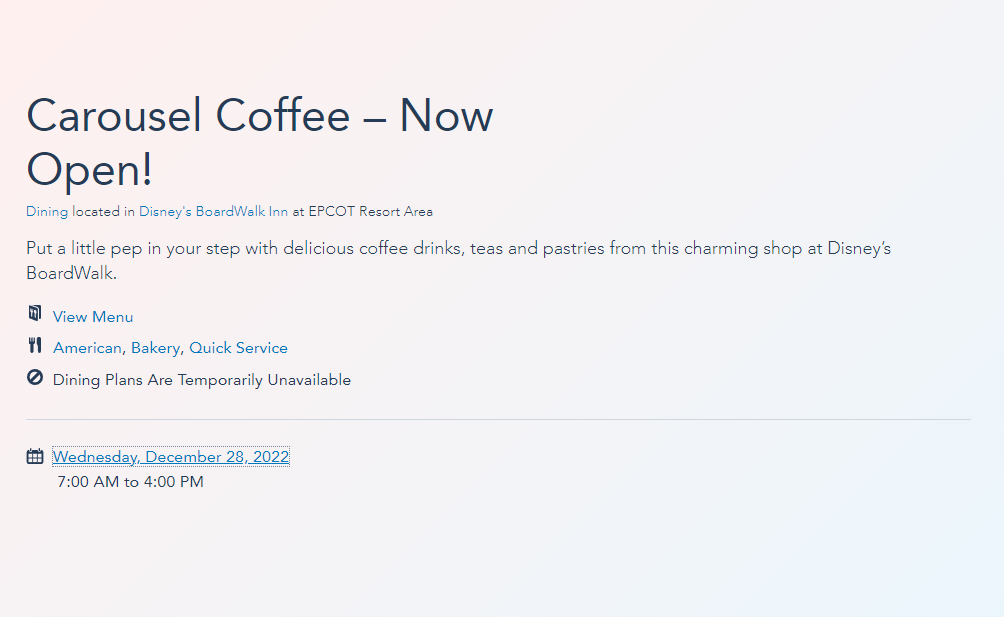1004x617 pixels.
Task: Click the menu book icon beside View Menu
Action: tap(35, 314)
